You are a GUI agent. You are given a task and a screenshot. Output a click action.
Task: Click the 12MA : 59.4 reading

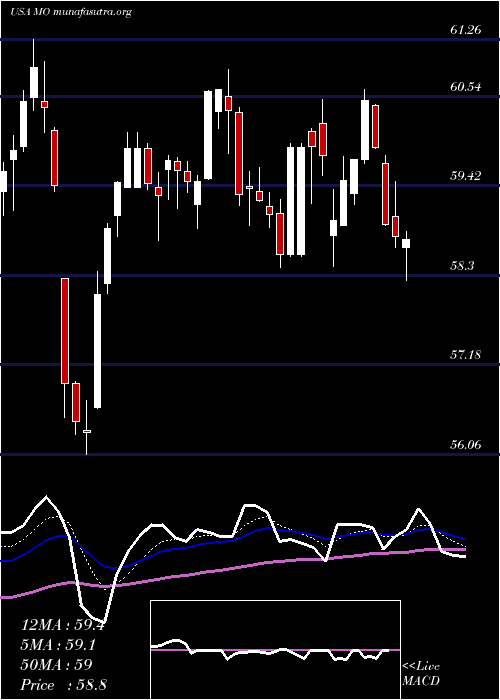(x=62, y=625)
